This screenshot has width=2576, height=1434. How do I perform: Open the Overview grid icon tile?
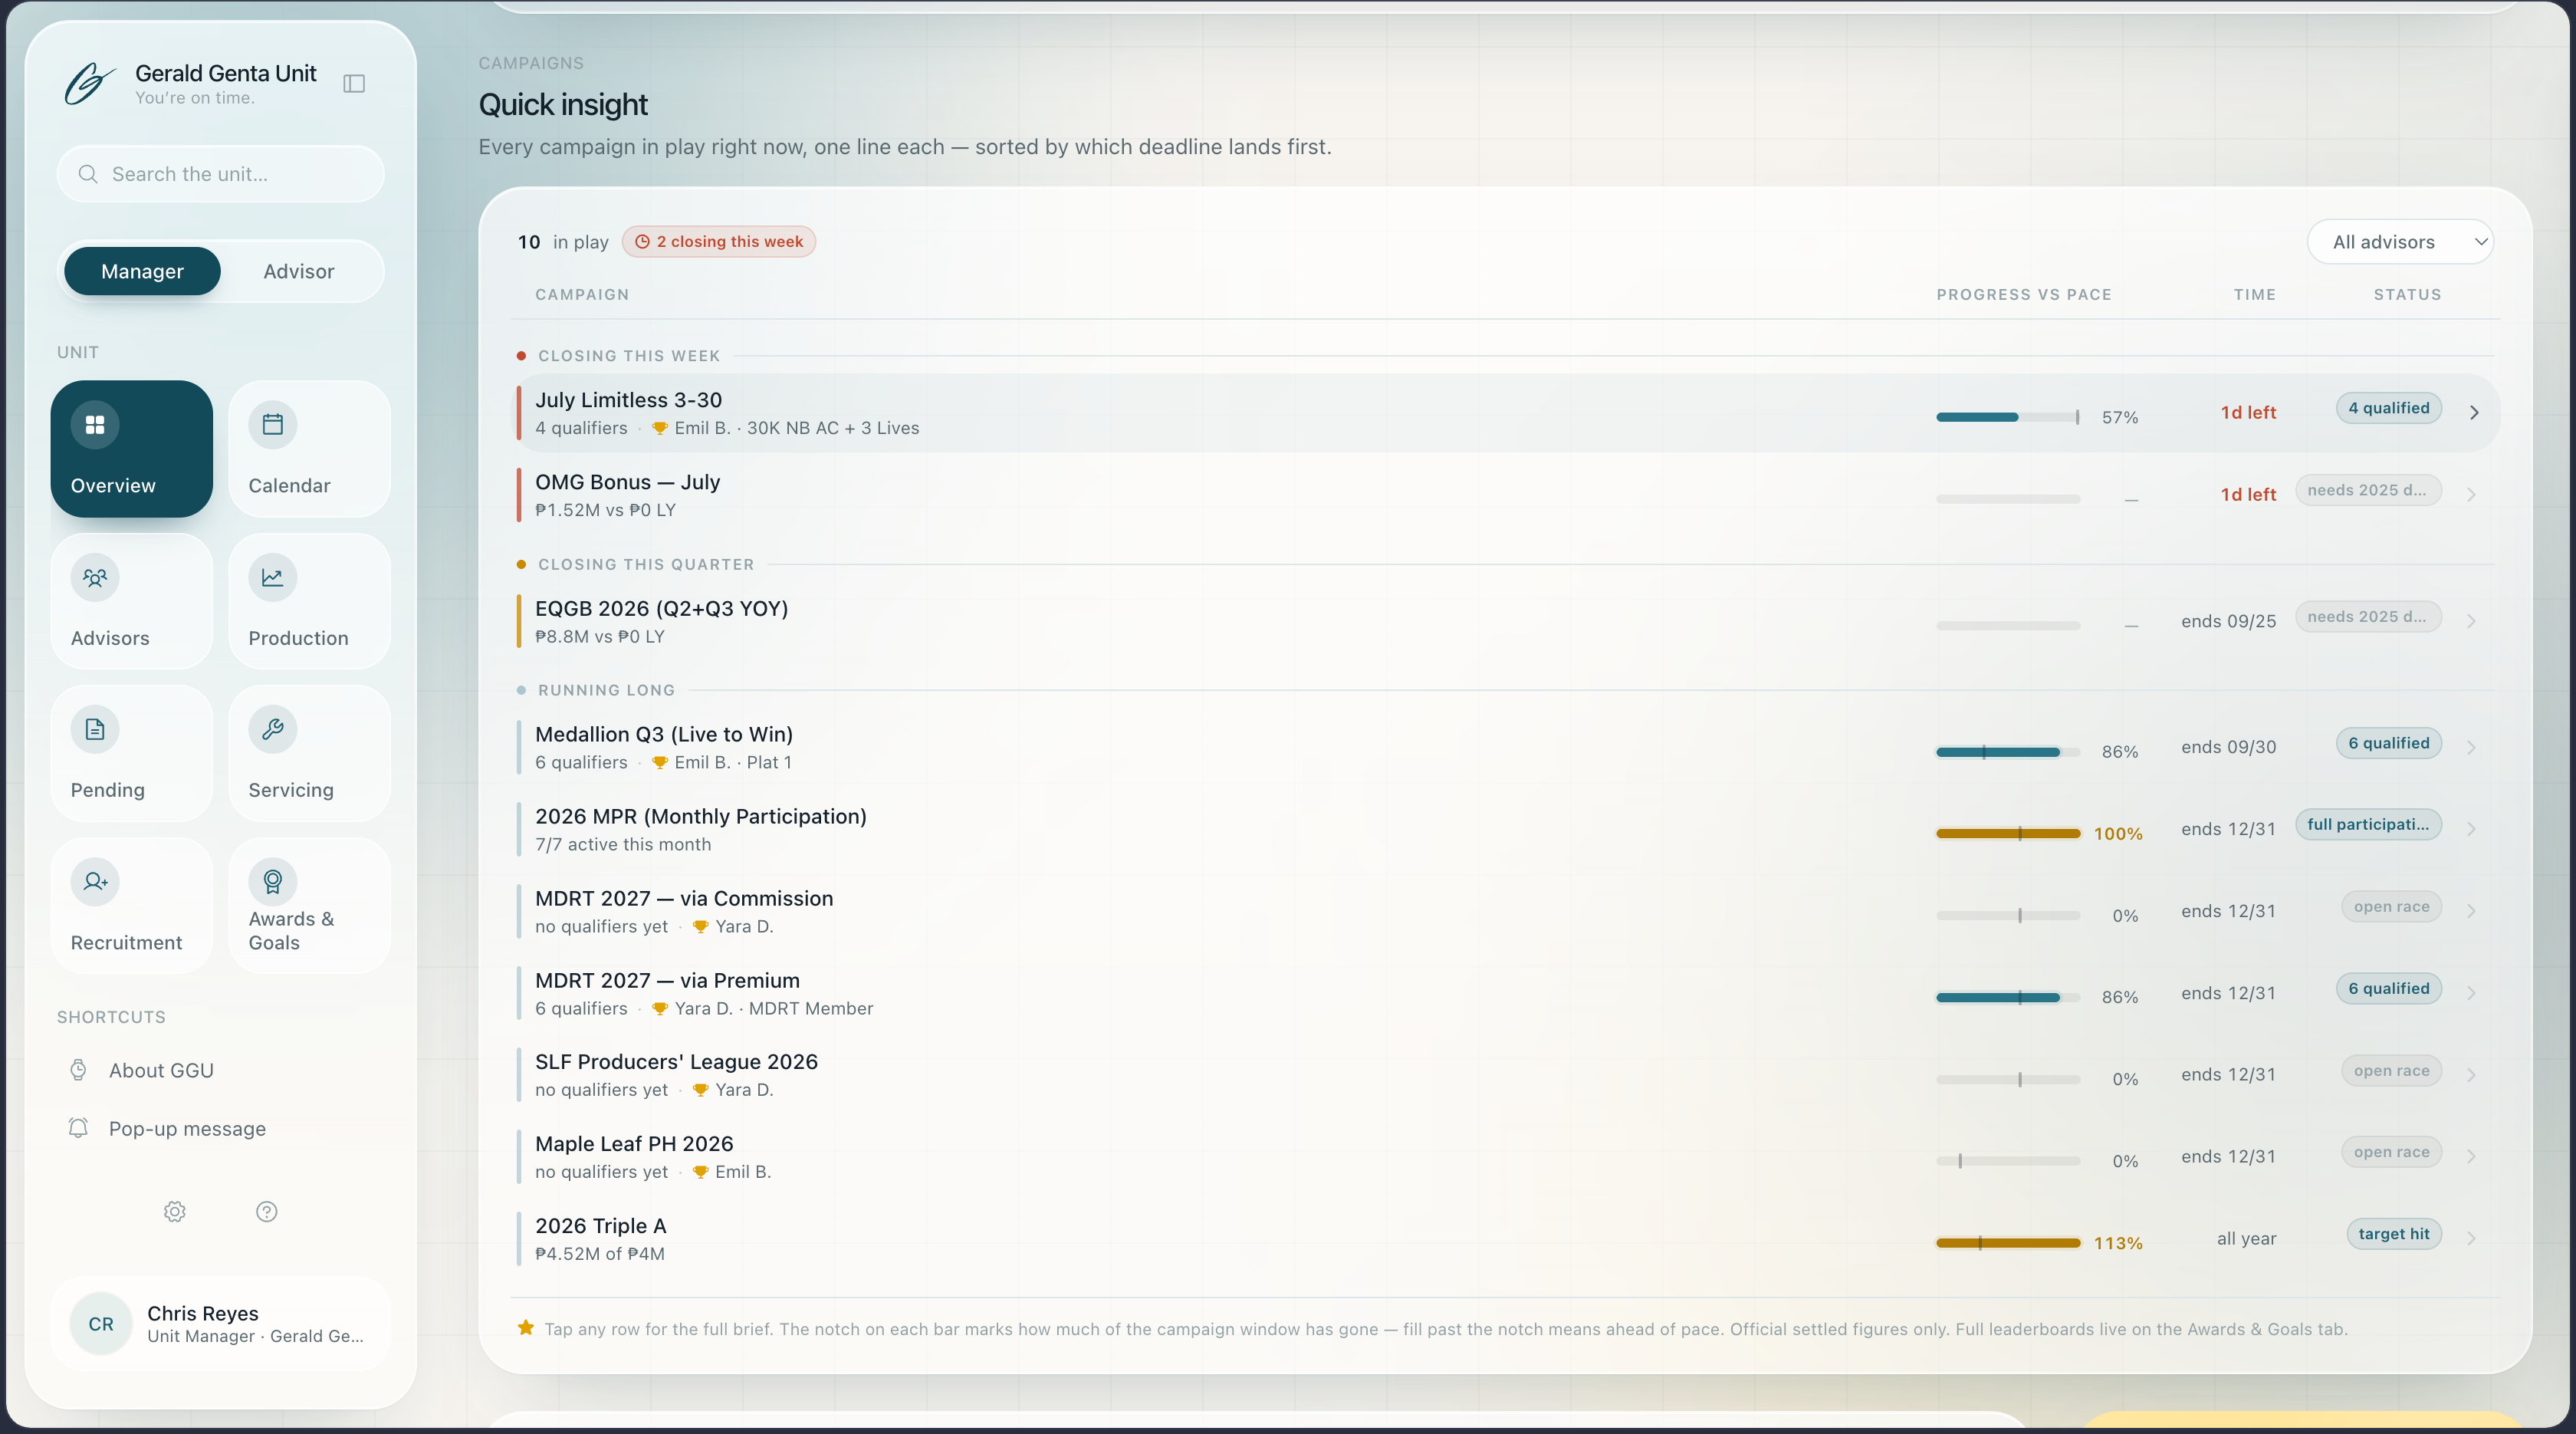click(132, 449)
